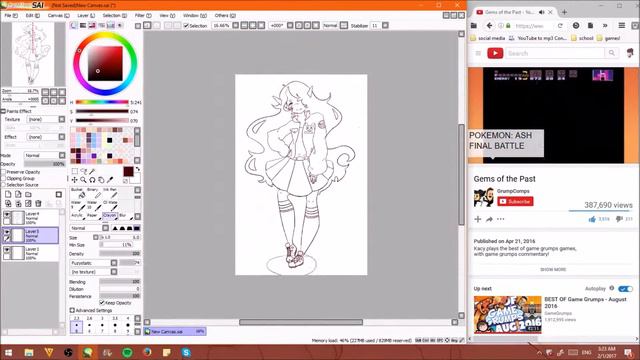Show the swatches panel icon
Screen dimensions: 640x360
tap(111, 25)
